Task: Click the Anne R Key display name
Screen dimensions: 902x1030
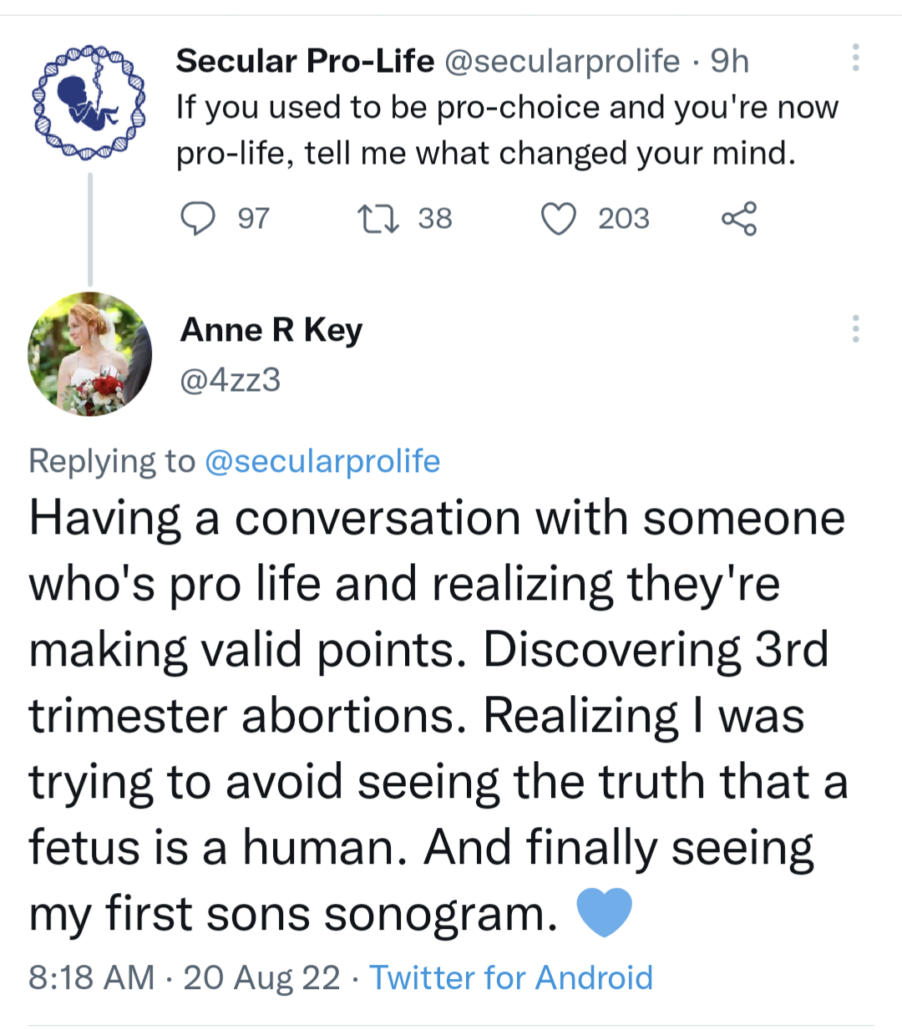Action: click(x=271, y=331)
